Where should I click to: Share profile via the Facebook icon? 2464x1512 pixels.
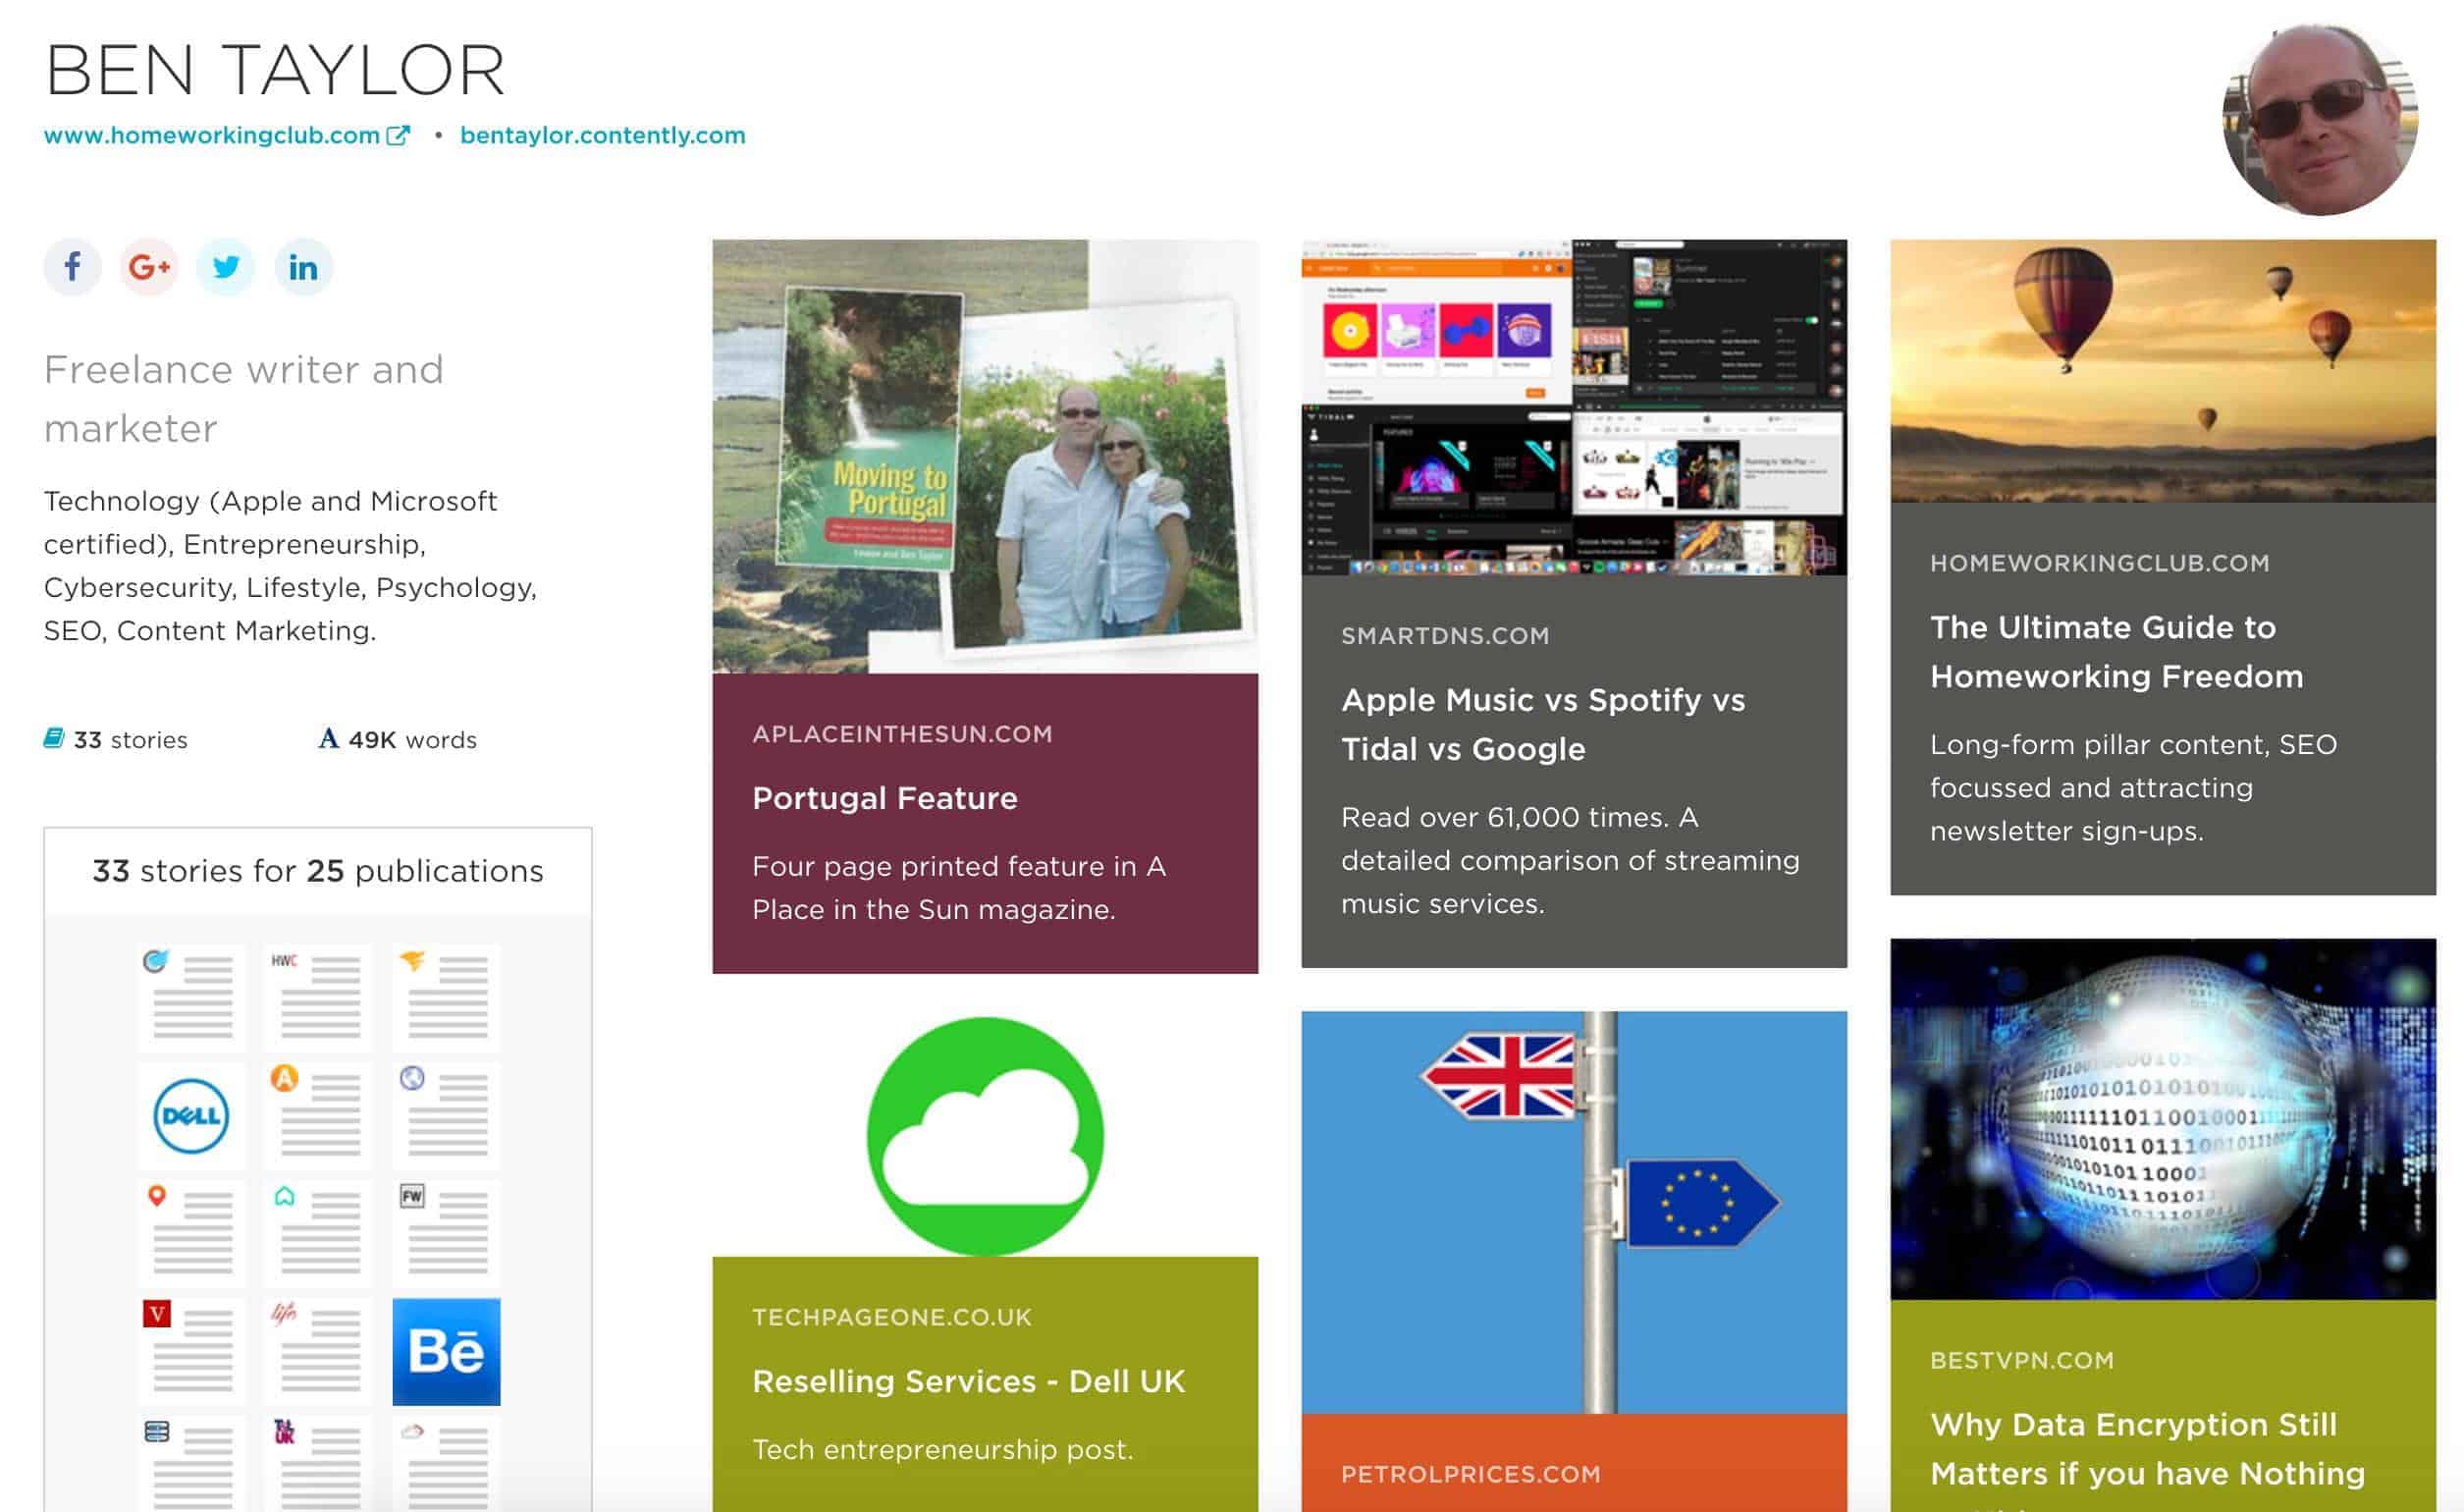tap(72, 267)
